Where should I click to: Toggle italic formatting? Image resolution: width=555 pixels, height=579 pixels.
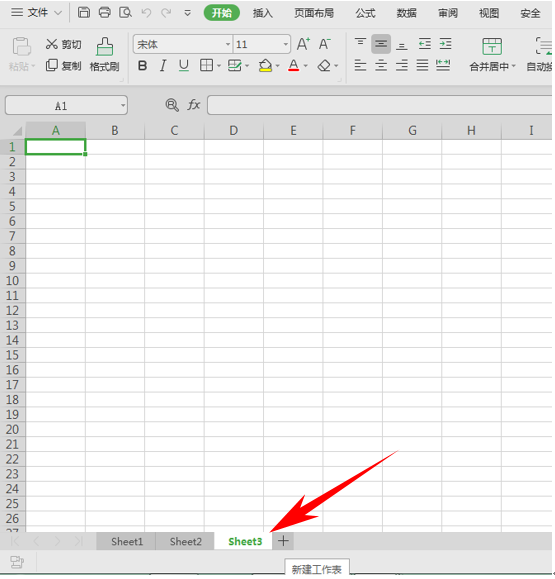163,66
